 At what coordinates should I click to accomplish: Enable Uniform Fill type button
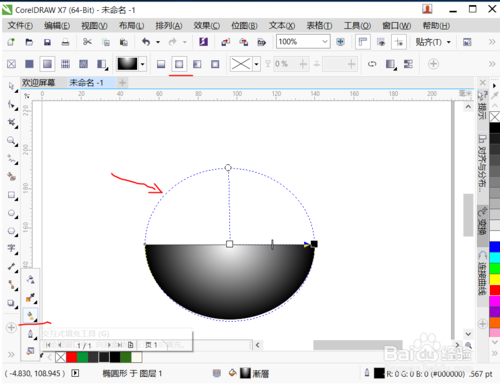click(29, 64)
